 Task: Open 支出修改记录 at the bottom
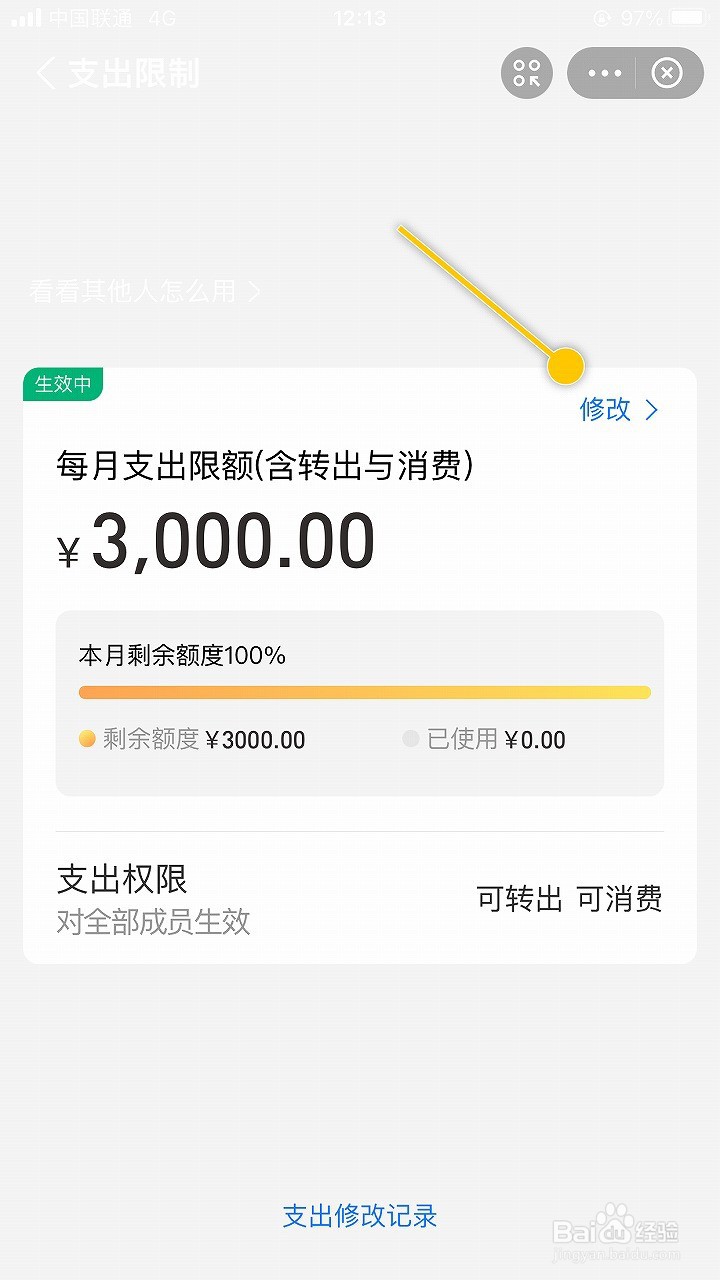(360, 1215)
